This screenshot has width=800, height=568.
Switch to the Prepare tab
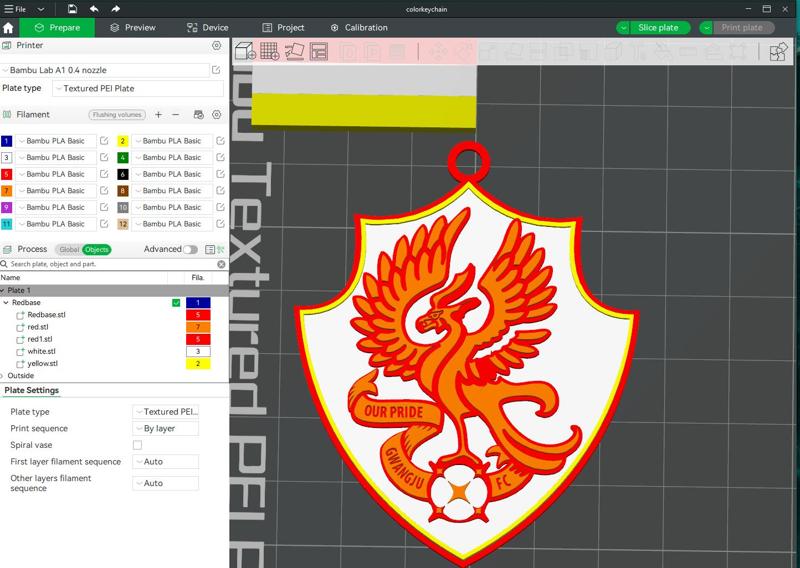(x=57, y=28)
